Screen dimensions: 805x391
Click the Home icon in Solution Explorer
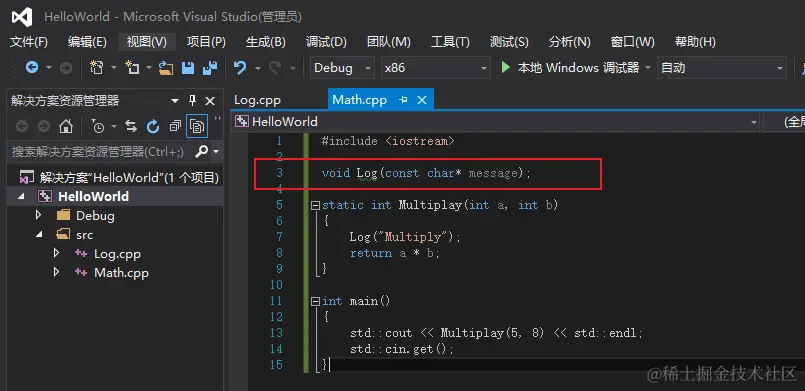tap(66, 126)
